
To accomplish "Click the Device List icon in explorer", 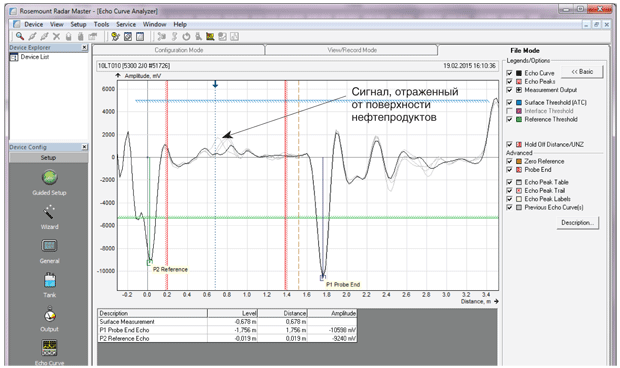I will (14, 57).
